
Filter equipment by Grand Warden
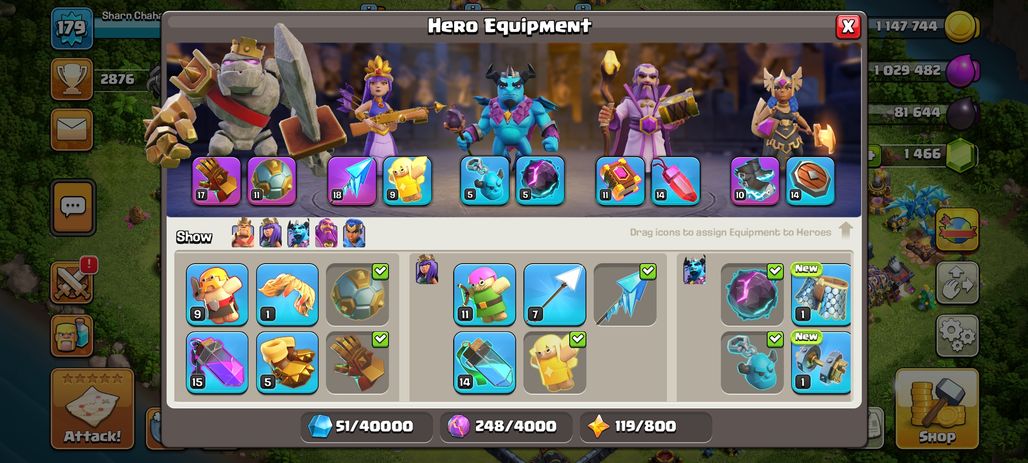[326, 233]
